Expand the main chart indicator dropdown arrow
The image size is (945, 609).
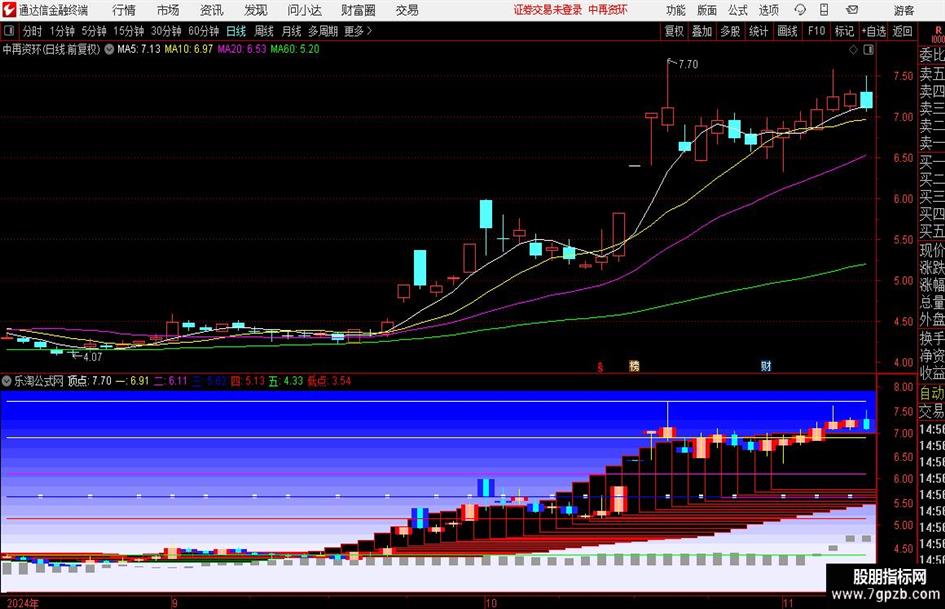click(x=109, y=49)
